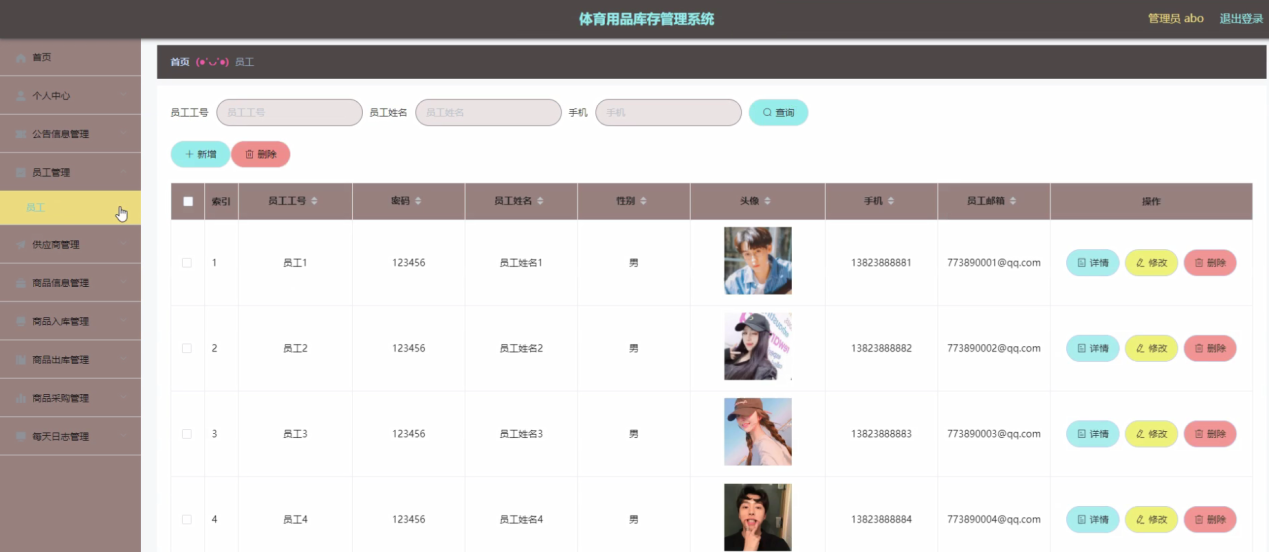The width and height of the screenshot is (1269, 552).
Task: Expand the 每天日志管理 chevron
Action: click(122, 436)
